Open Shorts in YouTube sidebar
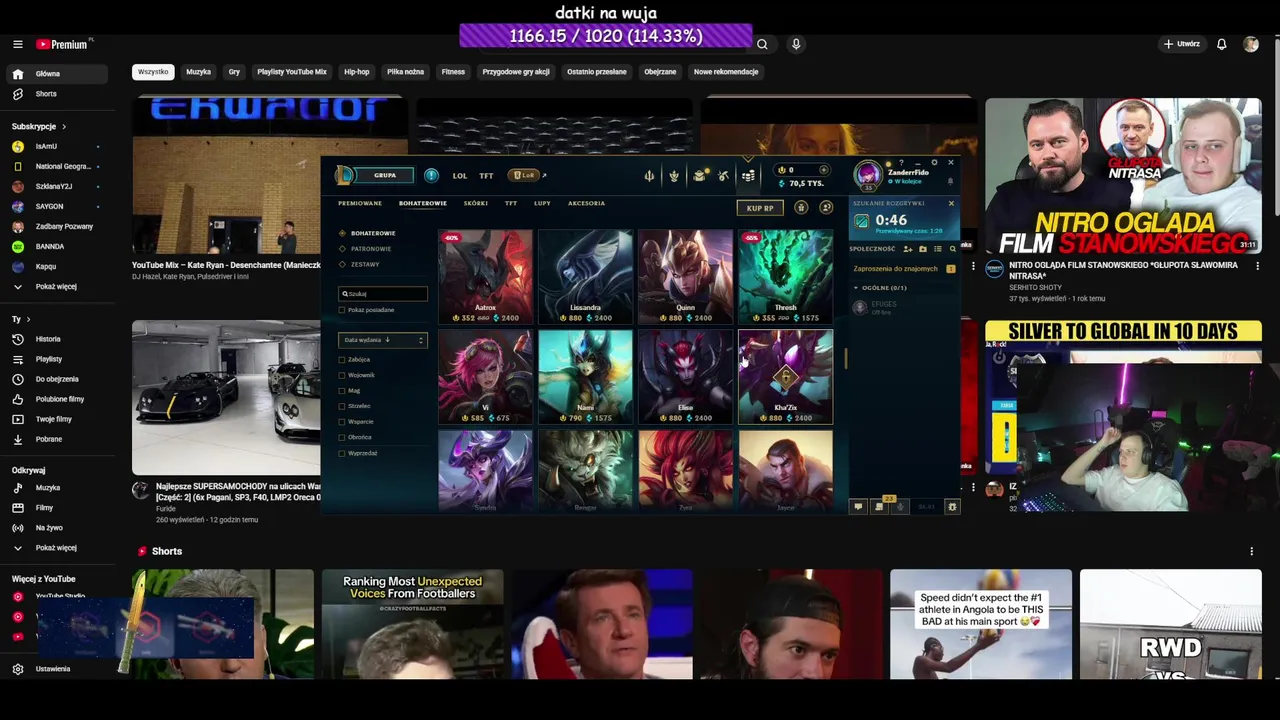The height and width of the screenshot is (720, 1280). [x=56, y=94]
